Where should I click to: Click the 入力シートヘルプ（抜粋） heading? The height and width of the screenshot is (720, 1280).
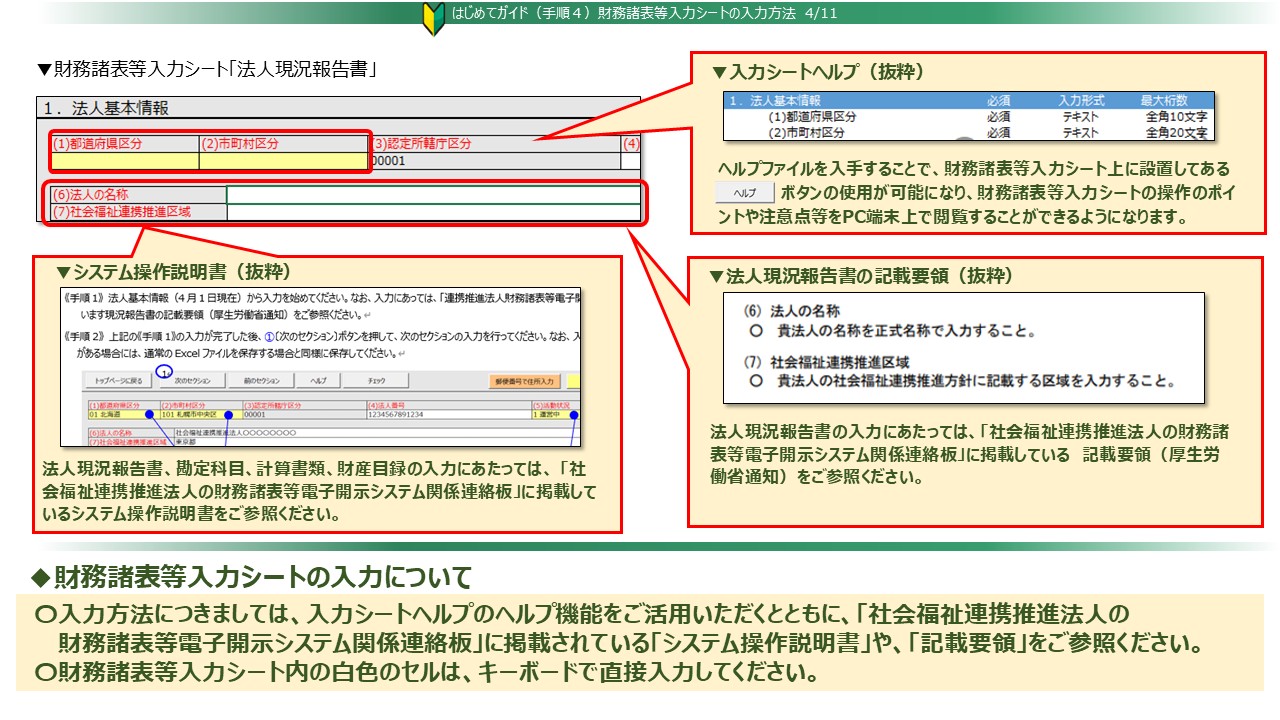(x=817, y=73)
